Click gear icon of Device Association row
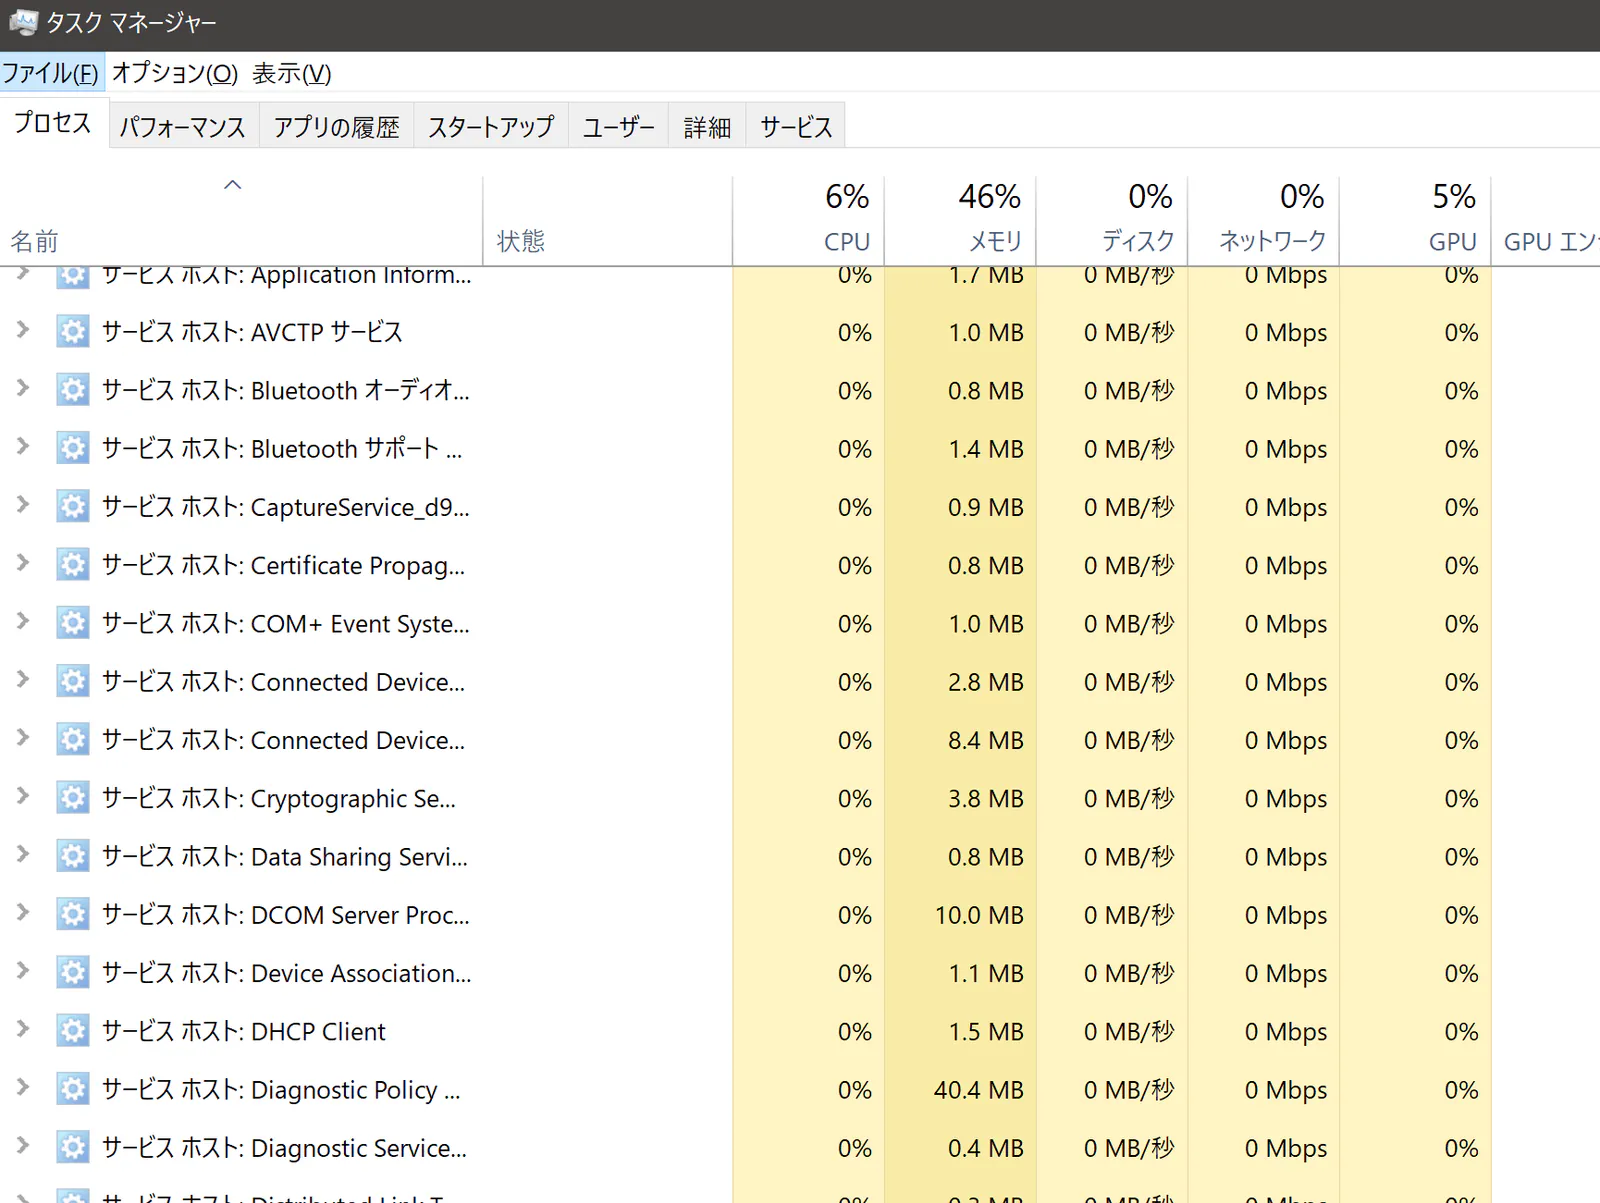1600x1203 pixels. click(72, 972)
